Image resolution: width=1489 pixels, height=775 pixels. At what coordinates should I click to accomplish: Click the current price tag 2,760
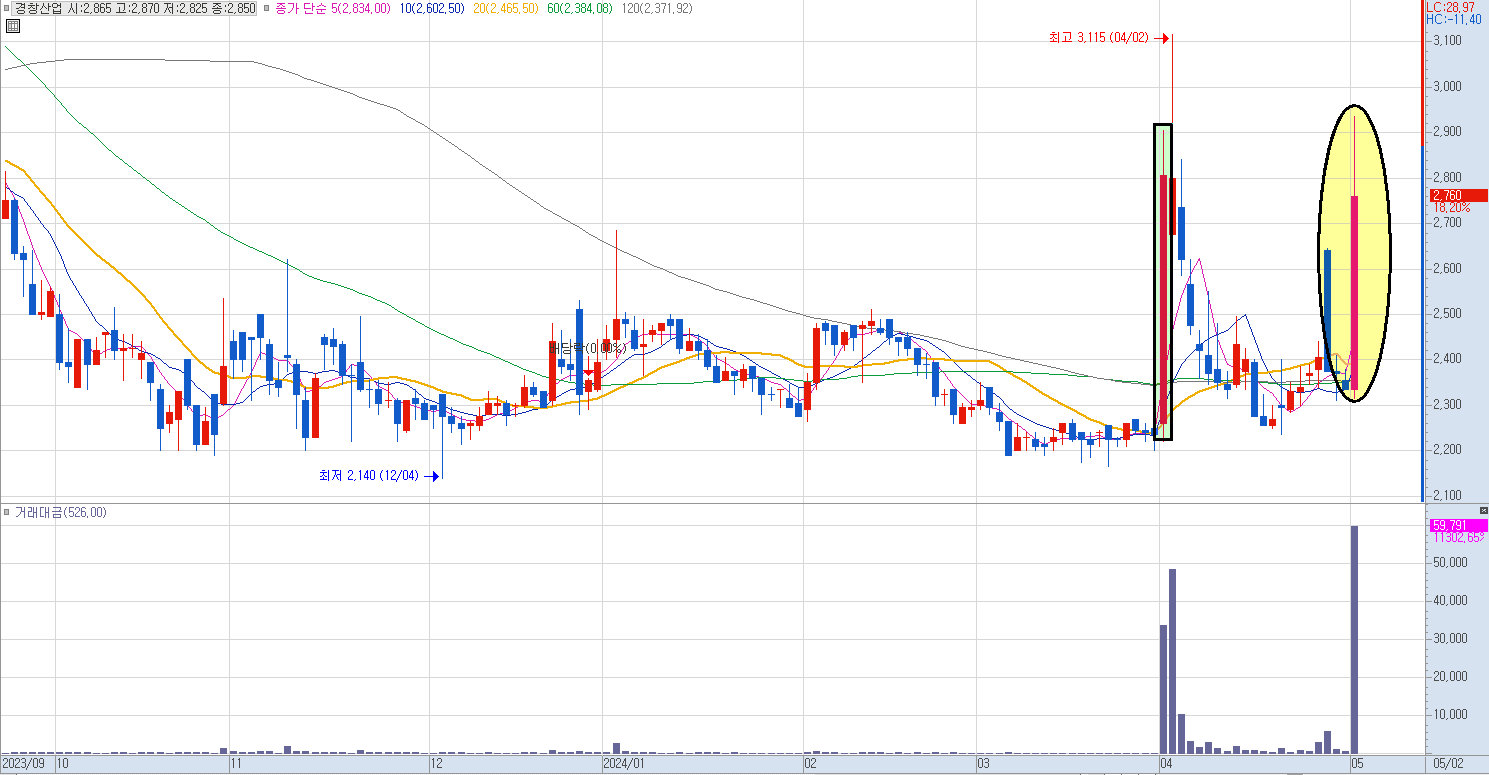(1459, 195)
